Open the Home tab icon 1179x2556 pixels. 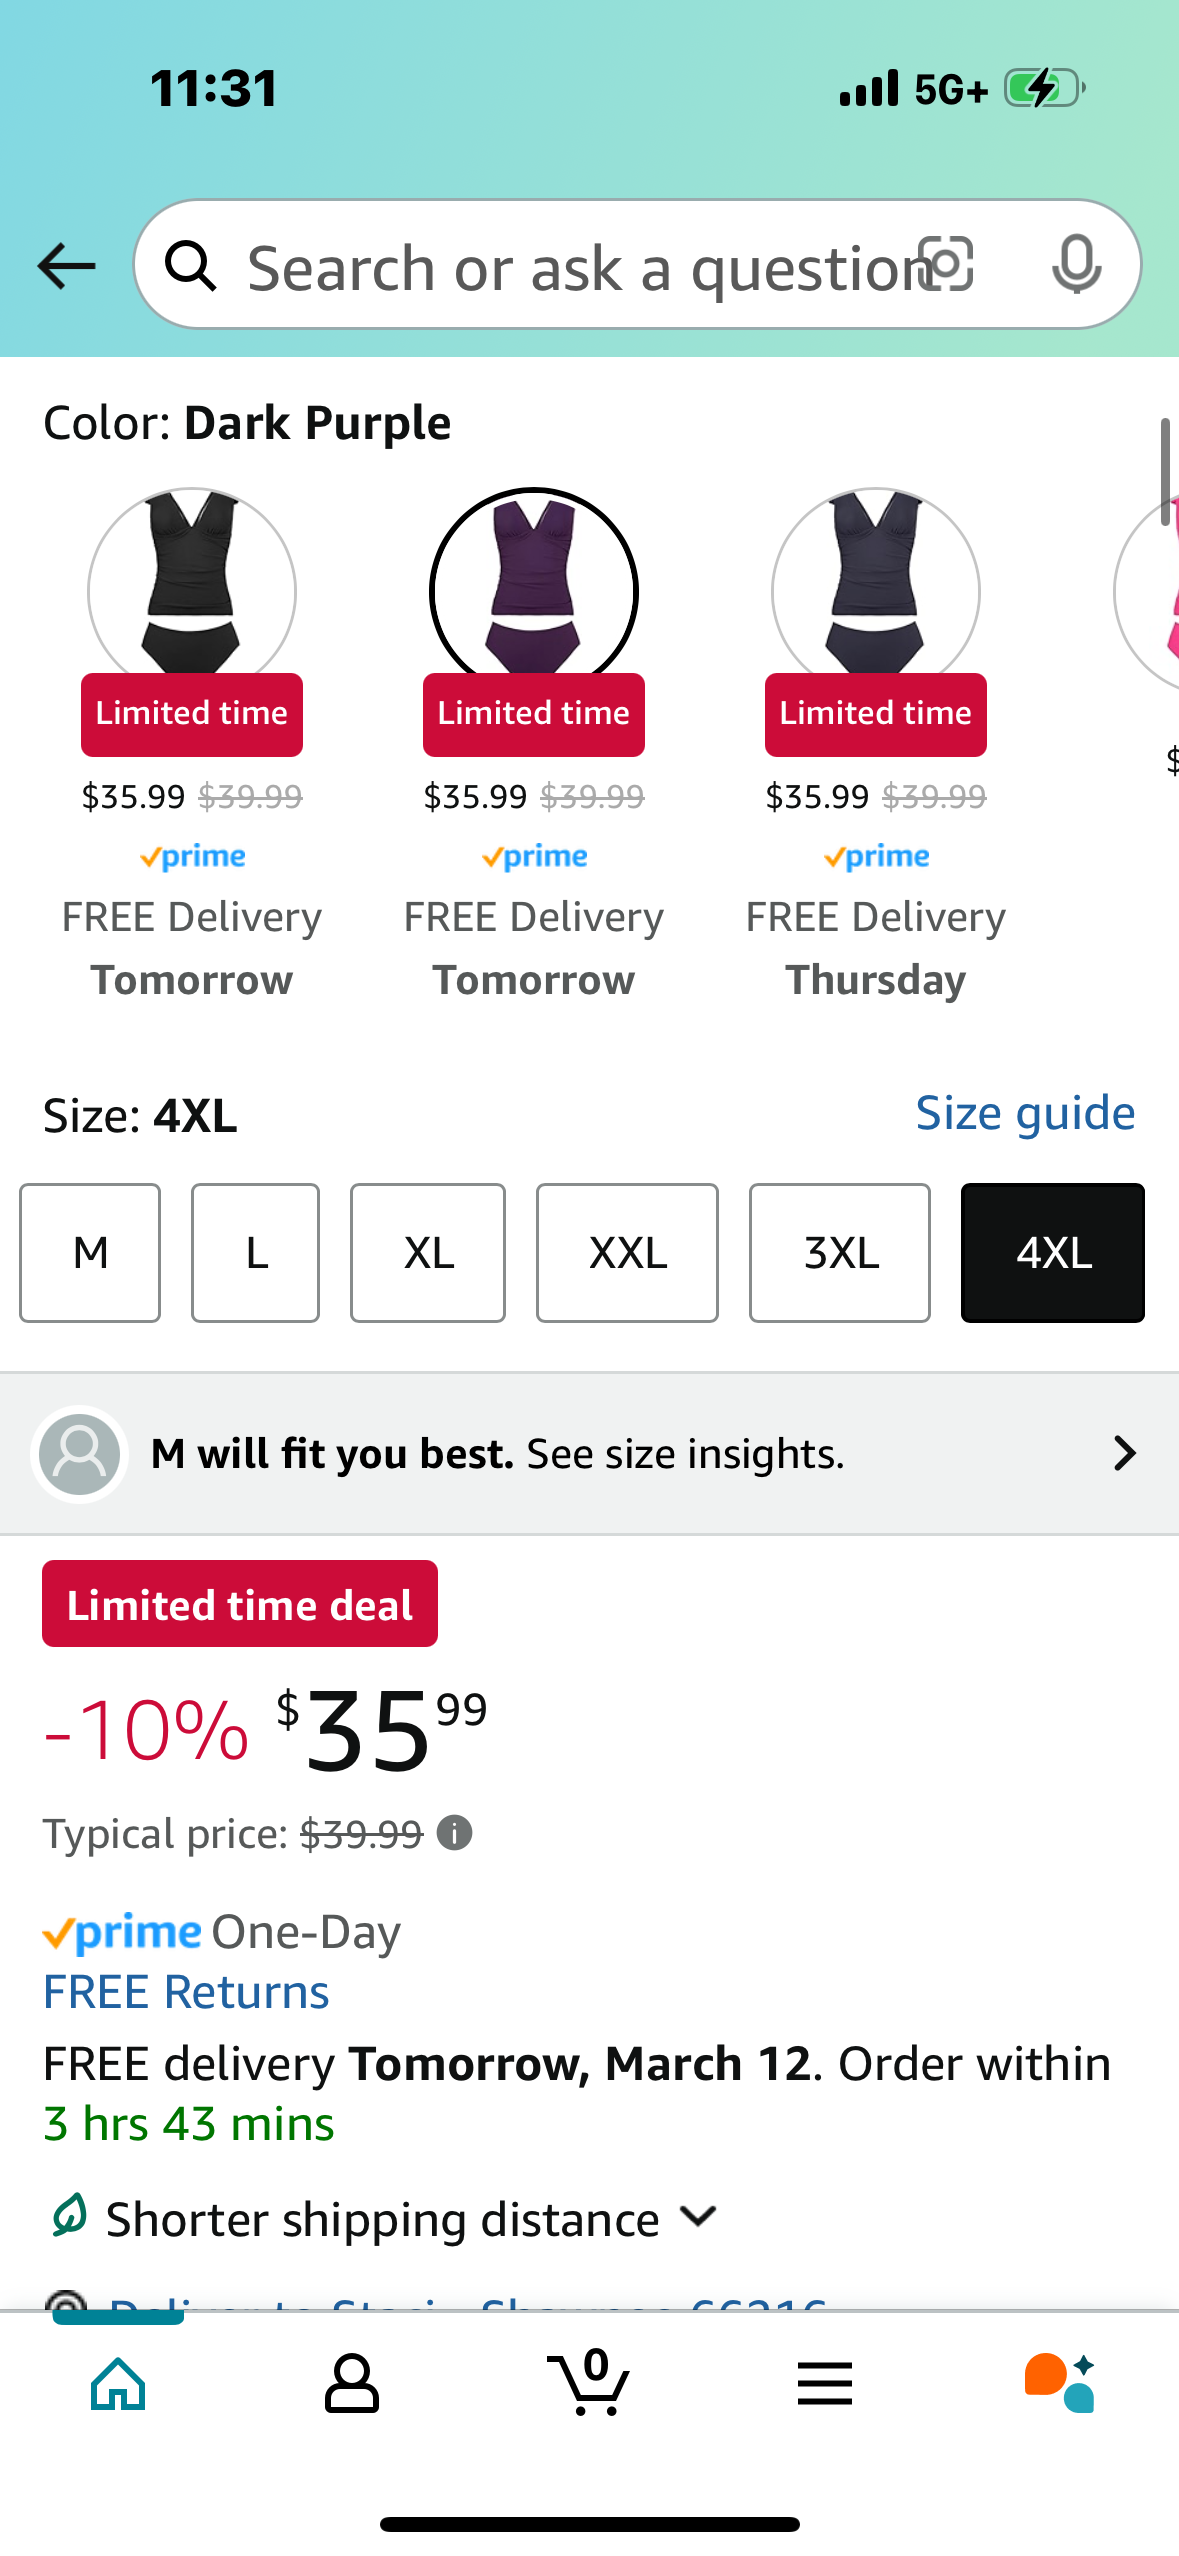[118, 2384]
